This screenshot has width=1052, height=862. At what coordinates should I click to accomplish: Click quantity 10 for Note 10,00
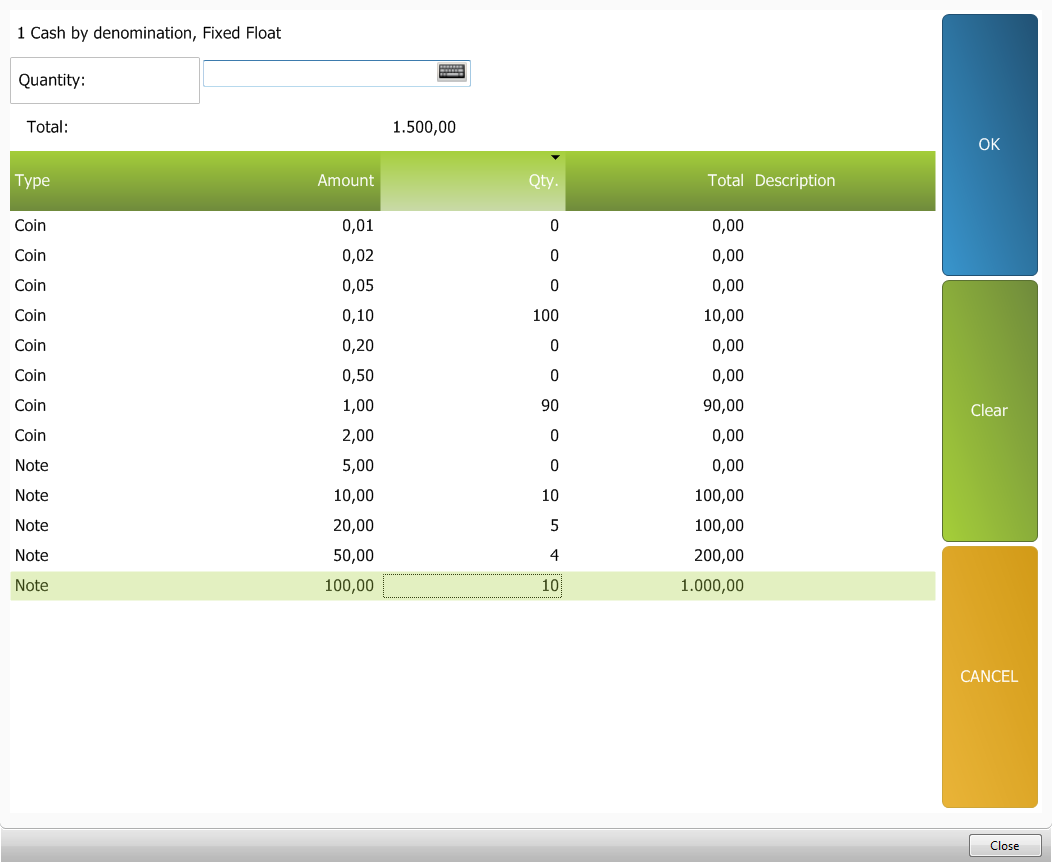pos(549,496)
